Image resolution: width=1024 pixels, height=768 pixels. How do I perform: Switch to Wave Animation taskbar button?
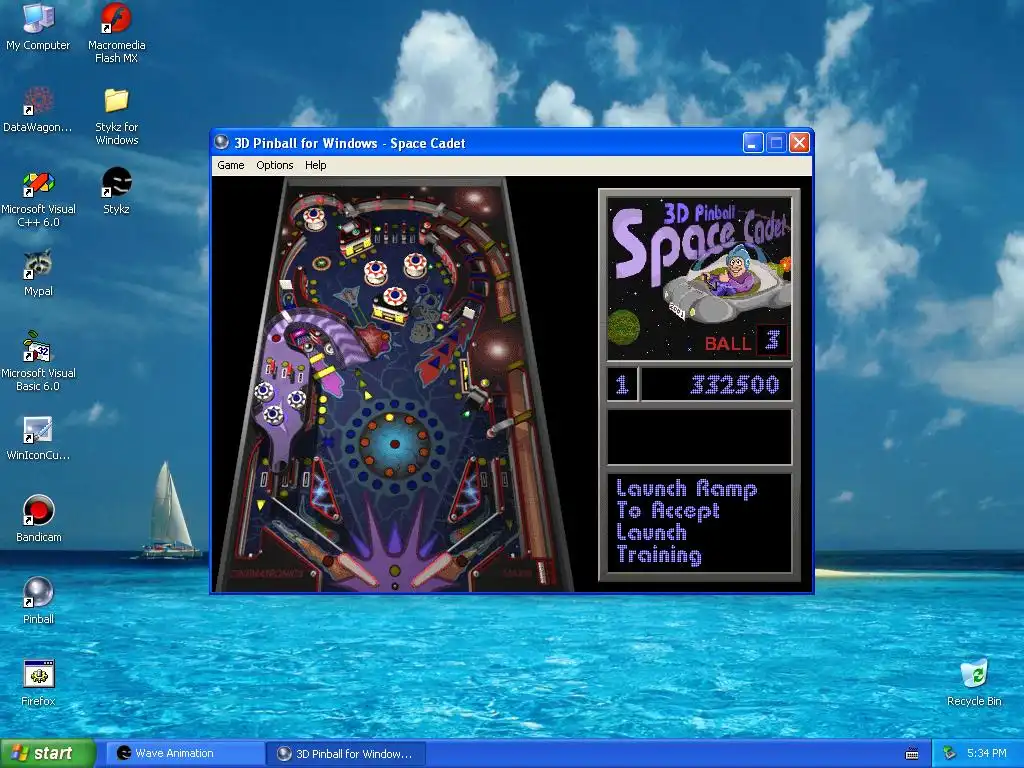(x=185, y=754)
